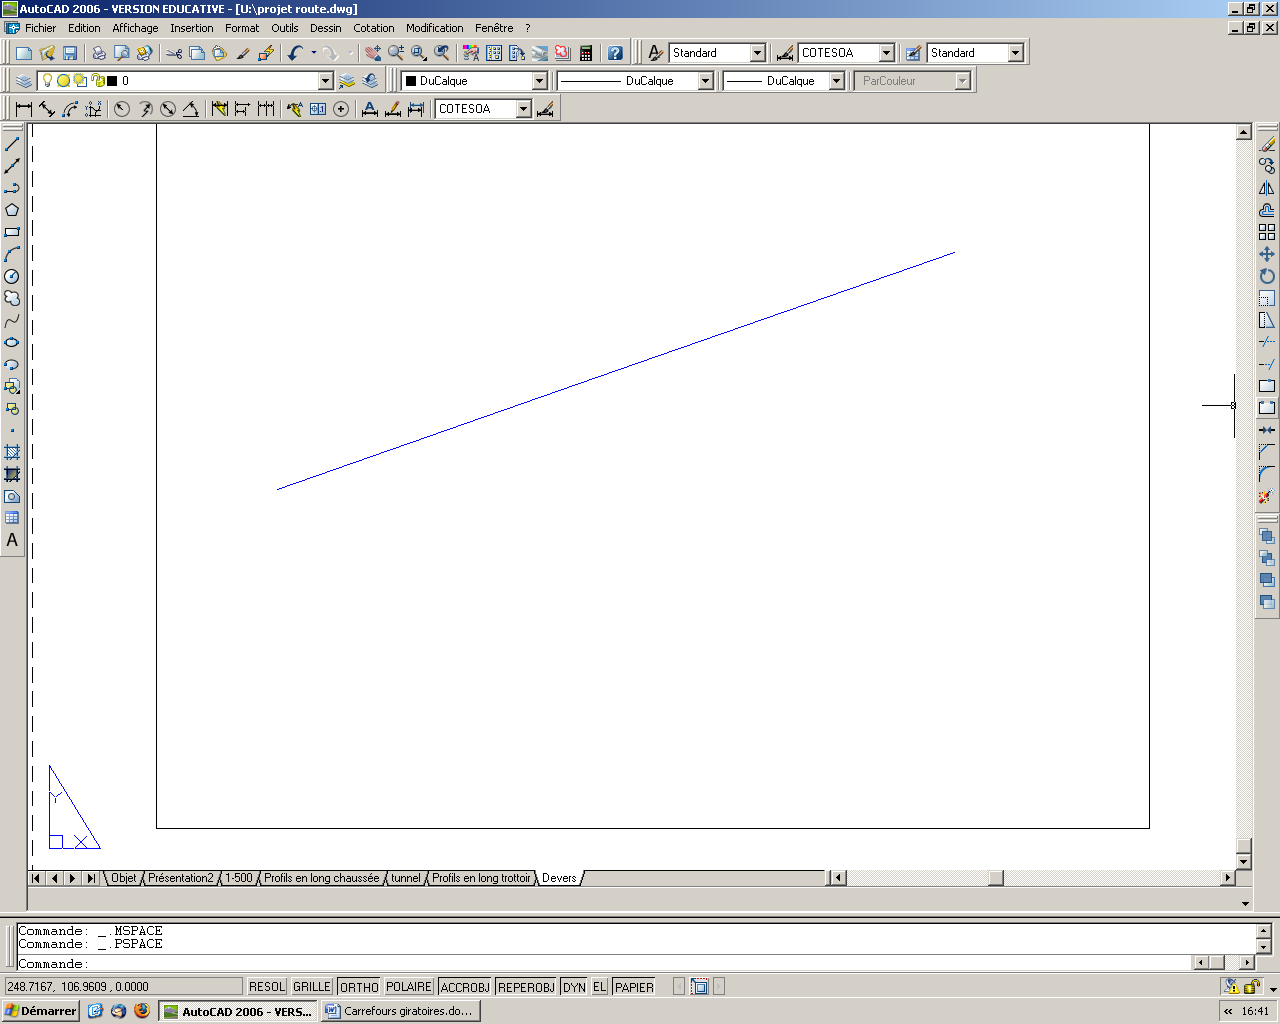Open Carrefours giratoires document in taskbar
The image size is (1280, 1024).
click(x=400, y=1011)
